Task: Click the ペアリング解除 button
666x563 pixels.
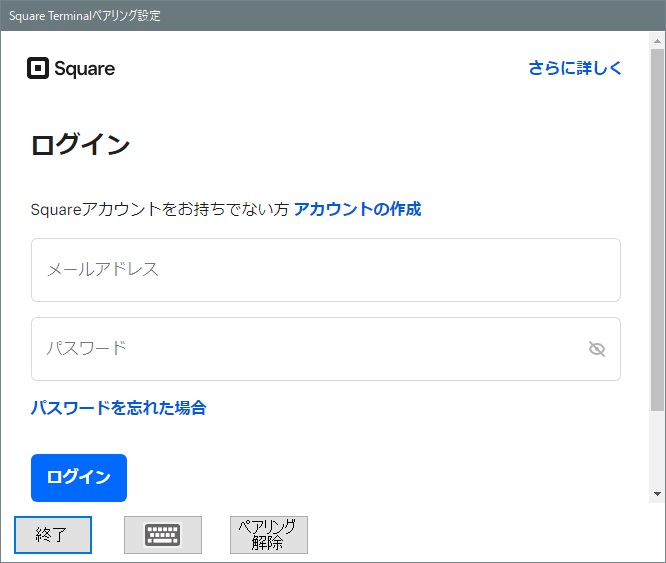Action: (268, 535)
